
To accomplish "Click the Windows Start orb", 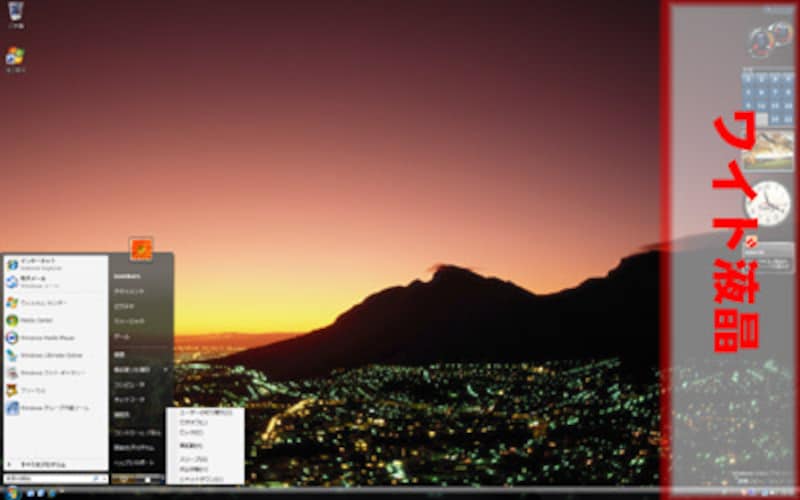I will pos(12,493).
